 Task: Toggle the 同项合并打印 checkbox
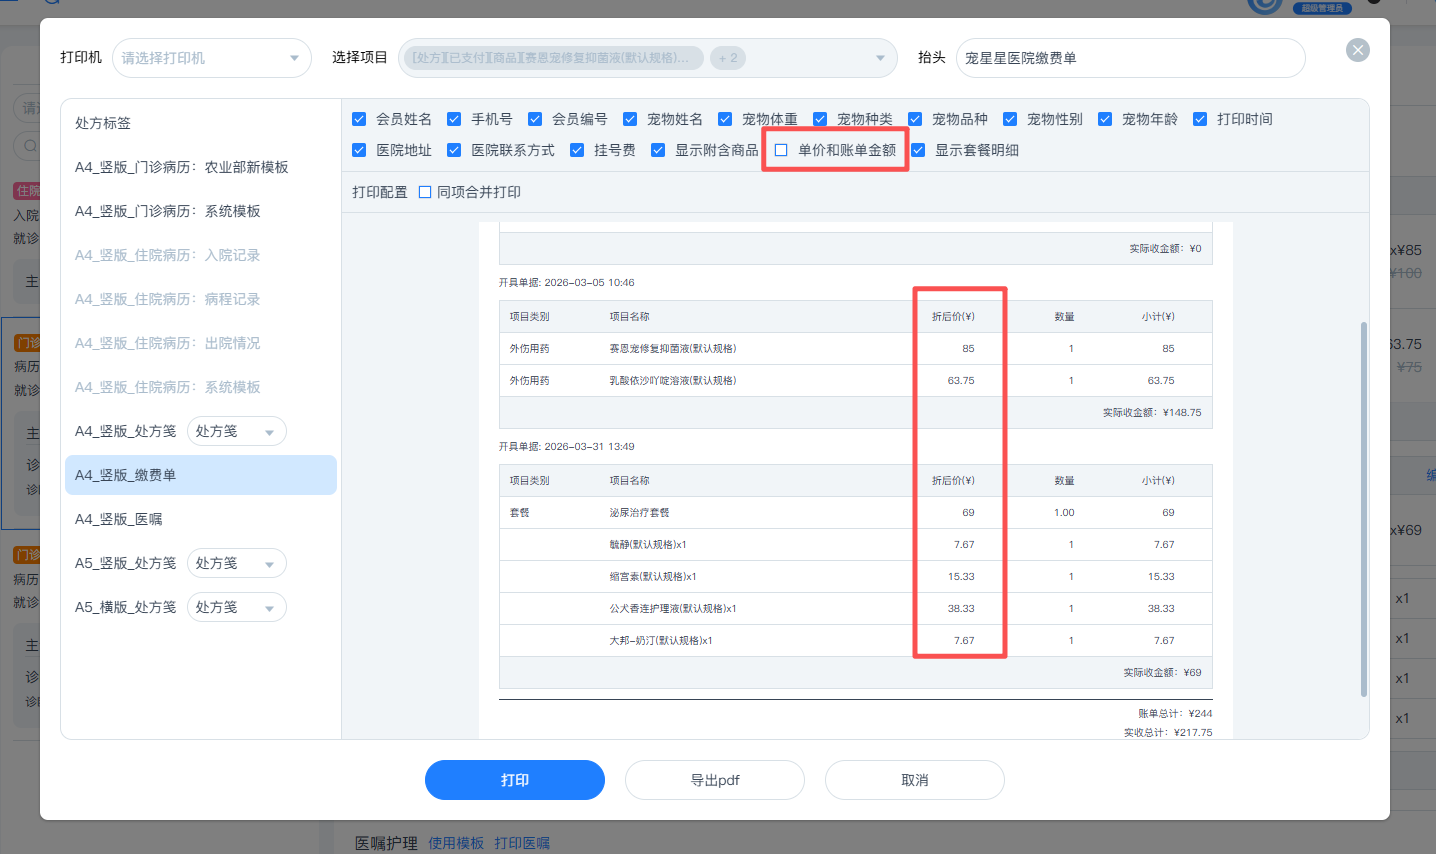[425, 192]
